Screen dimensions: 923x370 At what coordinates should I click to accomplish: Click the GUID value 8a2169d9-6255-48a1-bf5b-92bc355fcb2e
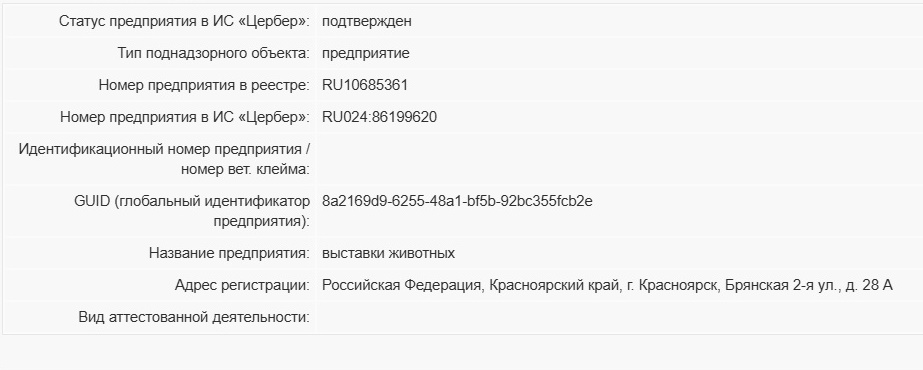(x=457, y=202)
